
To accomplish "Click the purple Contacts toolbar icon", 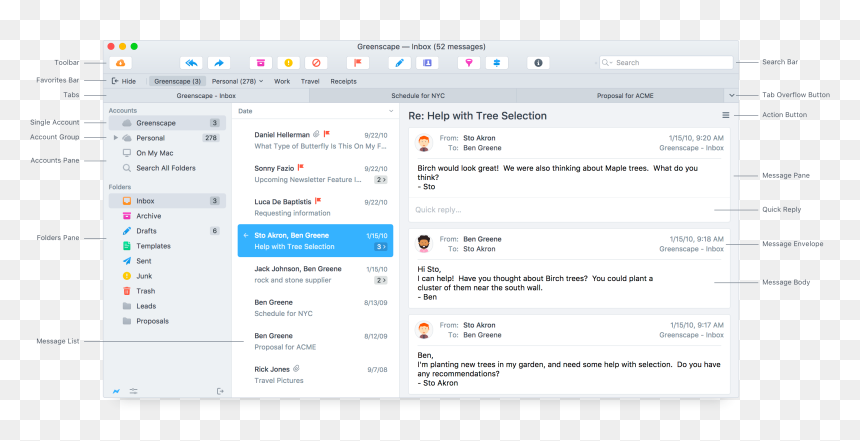I will click(x=427, y=63).
